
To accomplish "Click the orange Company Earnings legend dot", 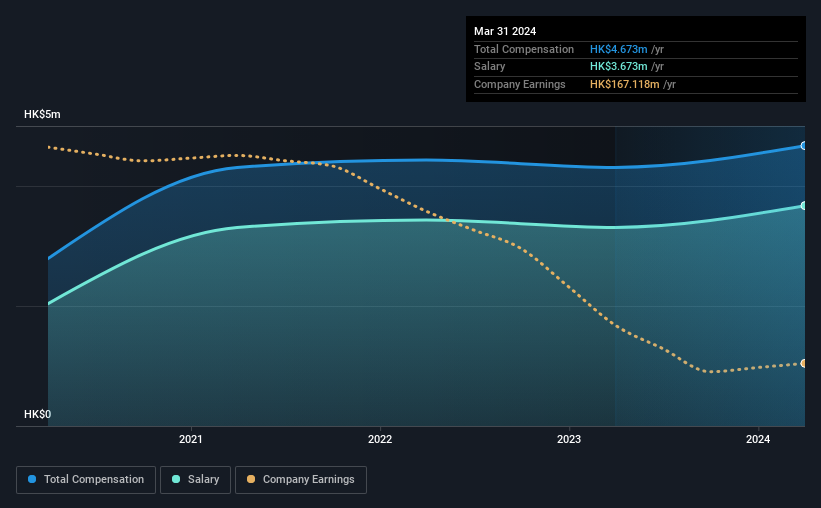I will 251,479.
